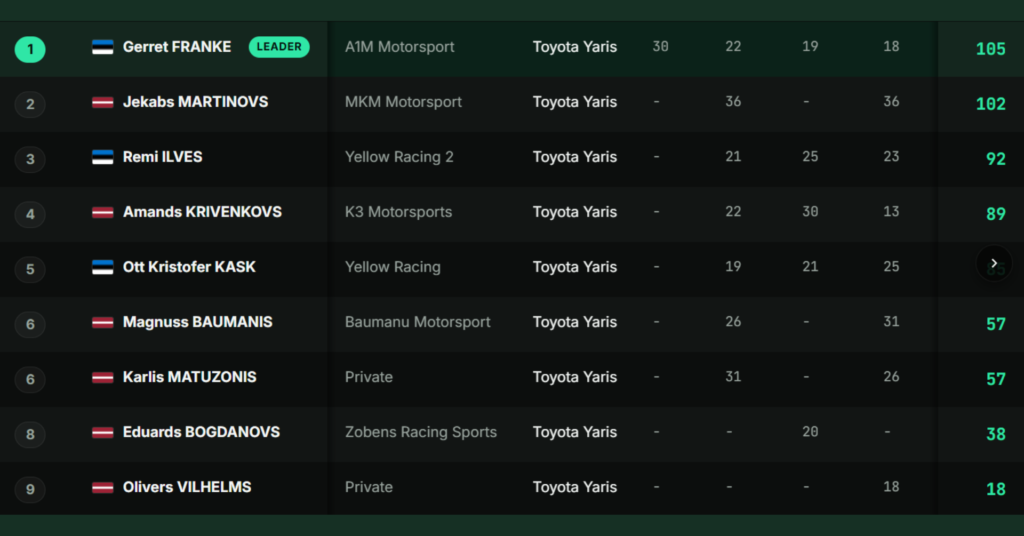Click the position 1 green badge

[x=30, y=50]
